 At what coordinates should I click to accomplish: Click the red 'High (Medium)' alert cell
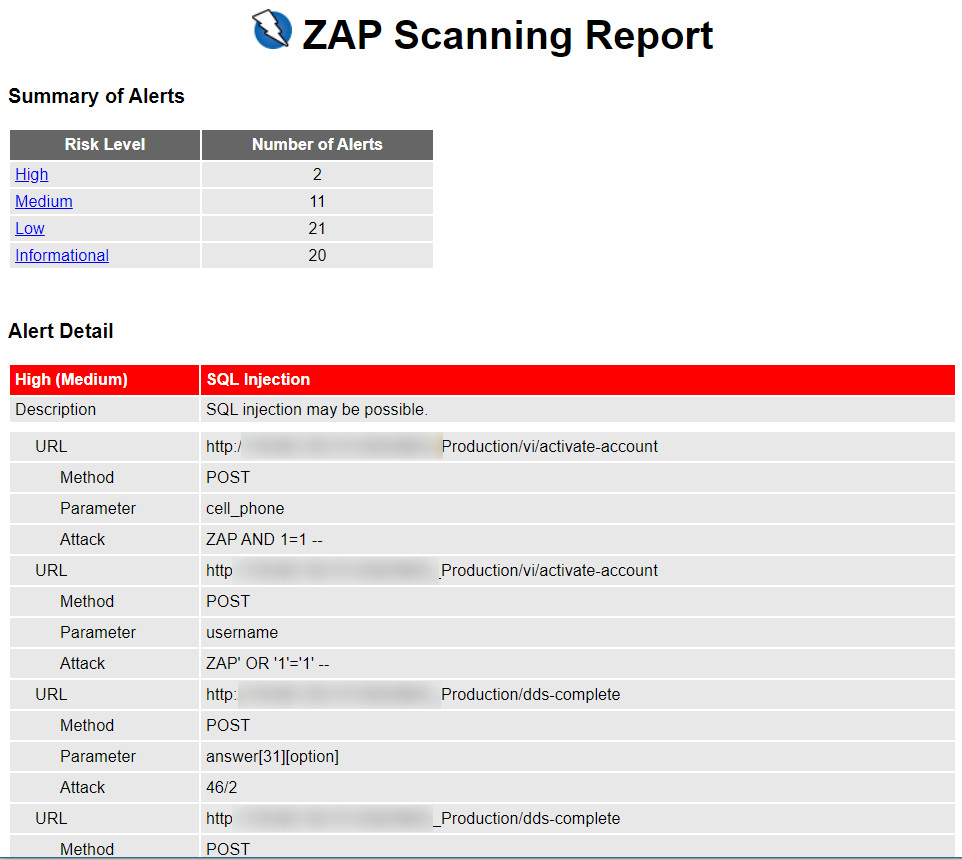[105, 380]
